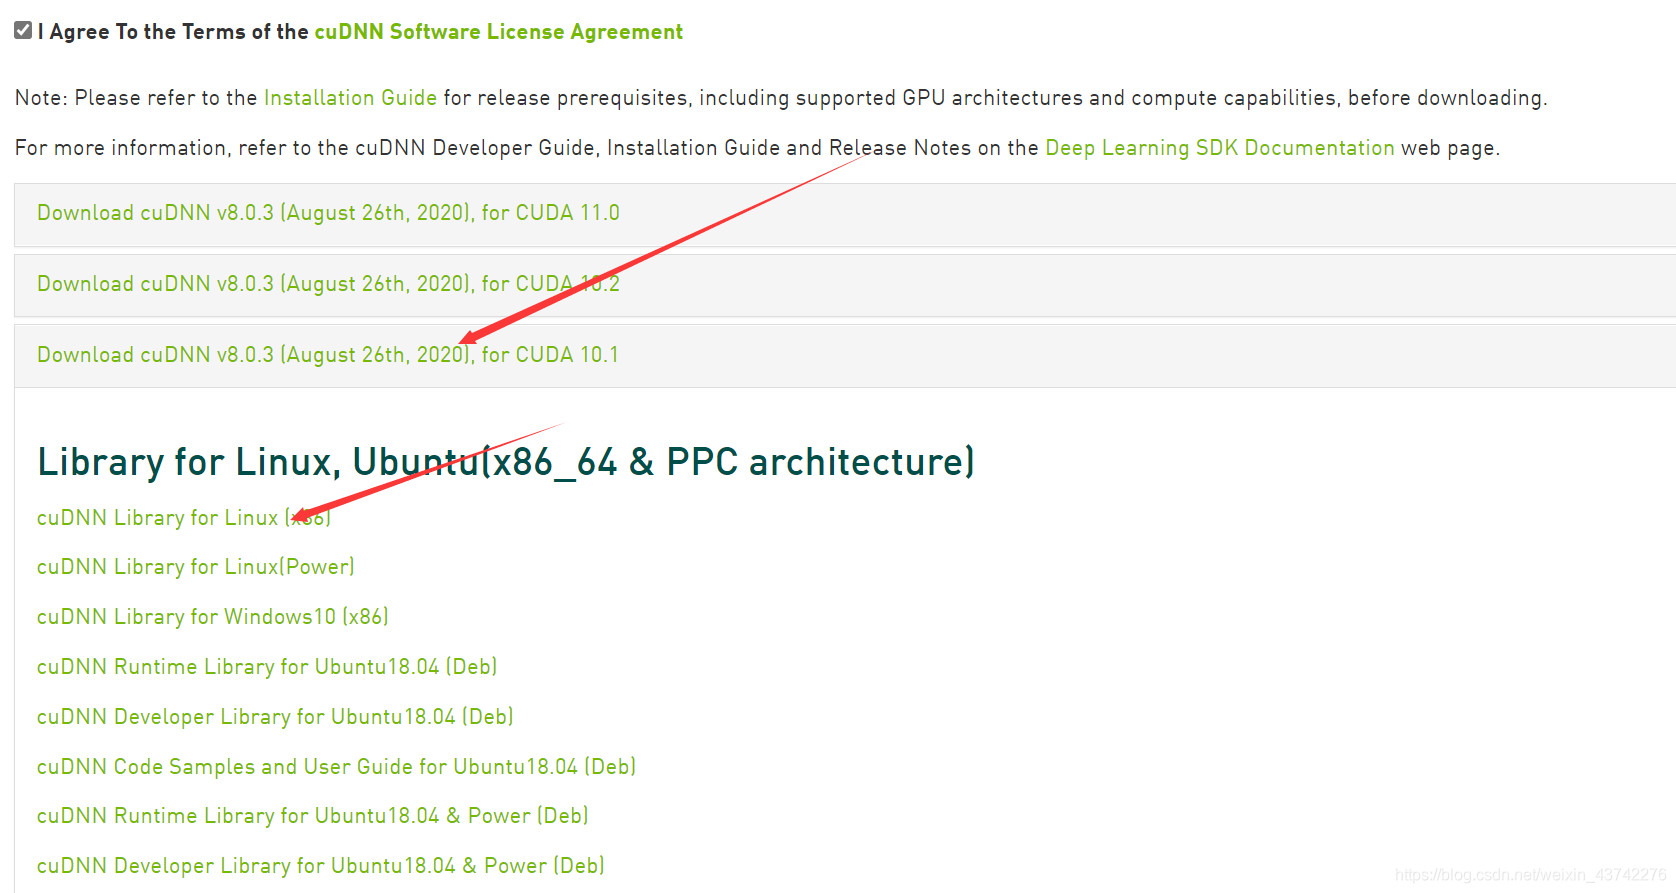Download Runtime Library for Ubuntu18.04 & Power
Viewport: 1676px width, 893px height.
tap(312, 816)
